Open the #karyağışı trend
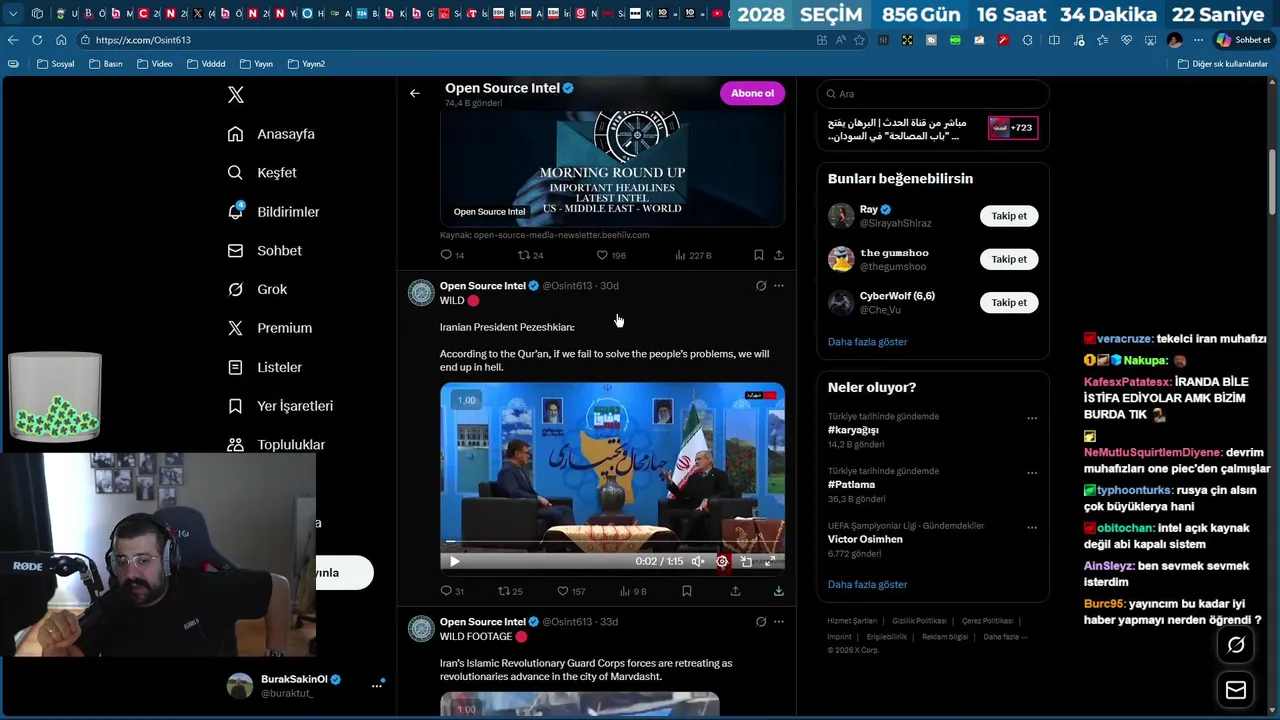This screenshot has height=720, width=1280. coord(853,430)
